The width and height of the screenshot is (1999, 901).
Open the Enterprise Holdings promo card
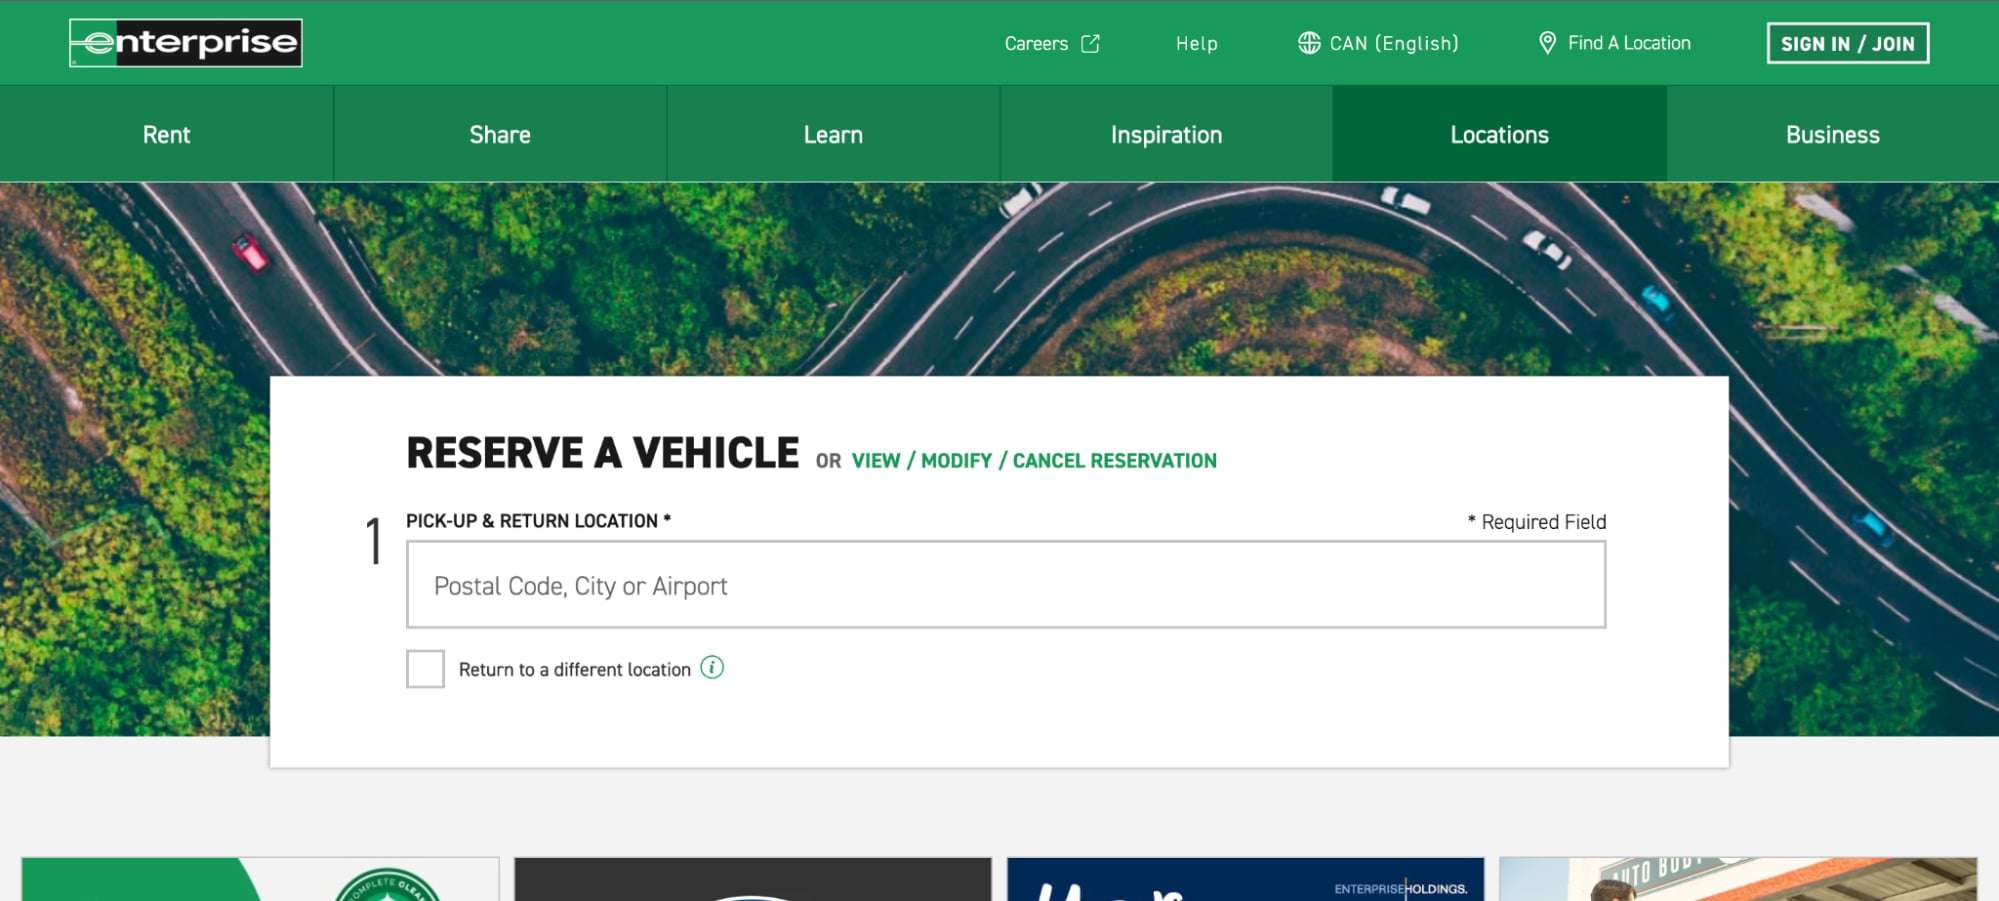click(1245, 879)
